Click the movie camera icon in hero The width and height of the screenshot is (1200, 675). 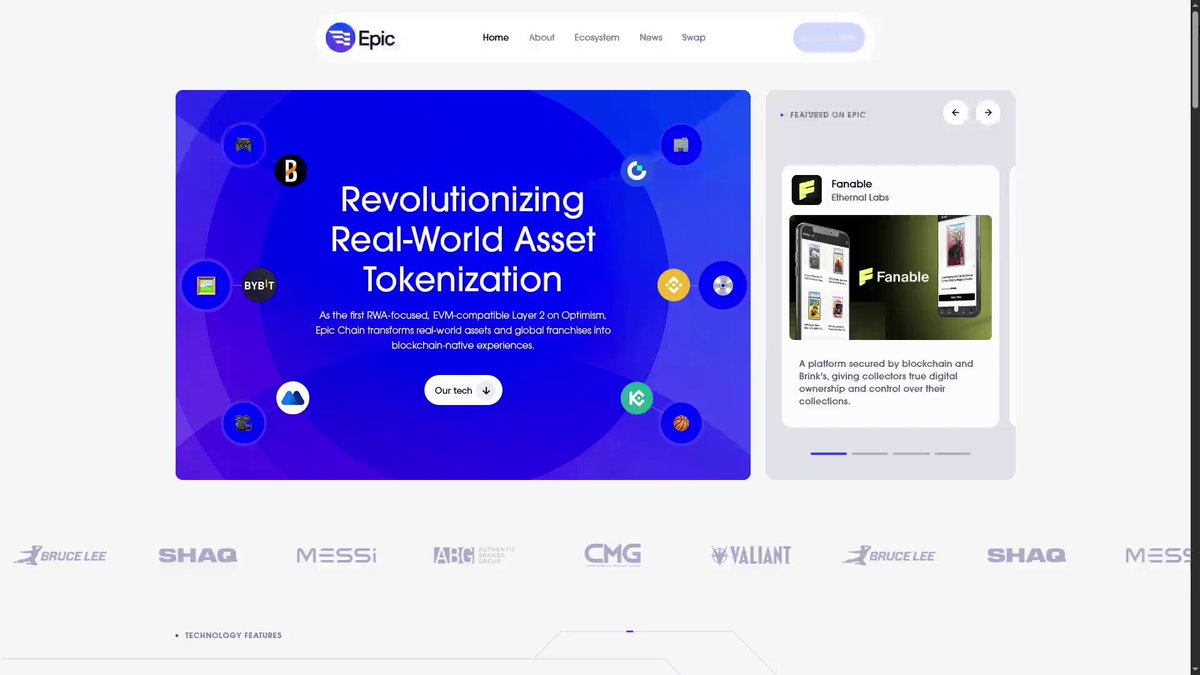tap(243, 423)
